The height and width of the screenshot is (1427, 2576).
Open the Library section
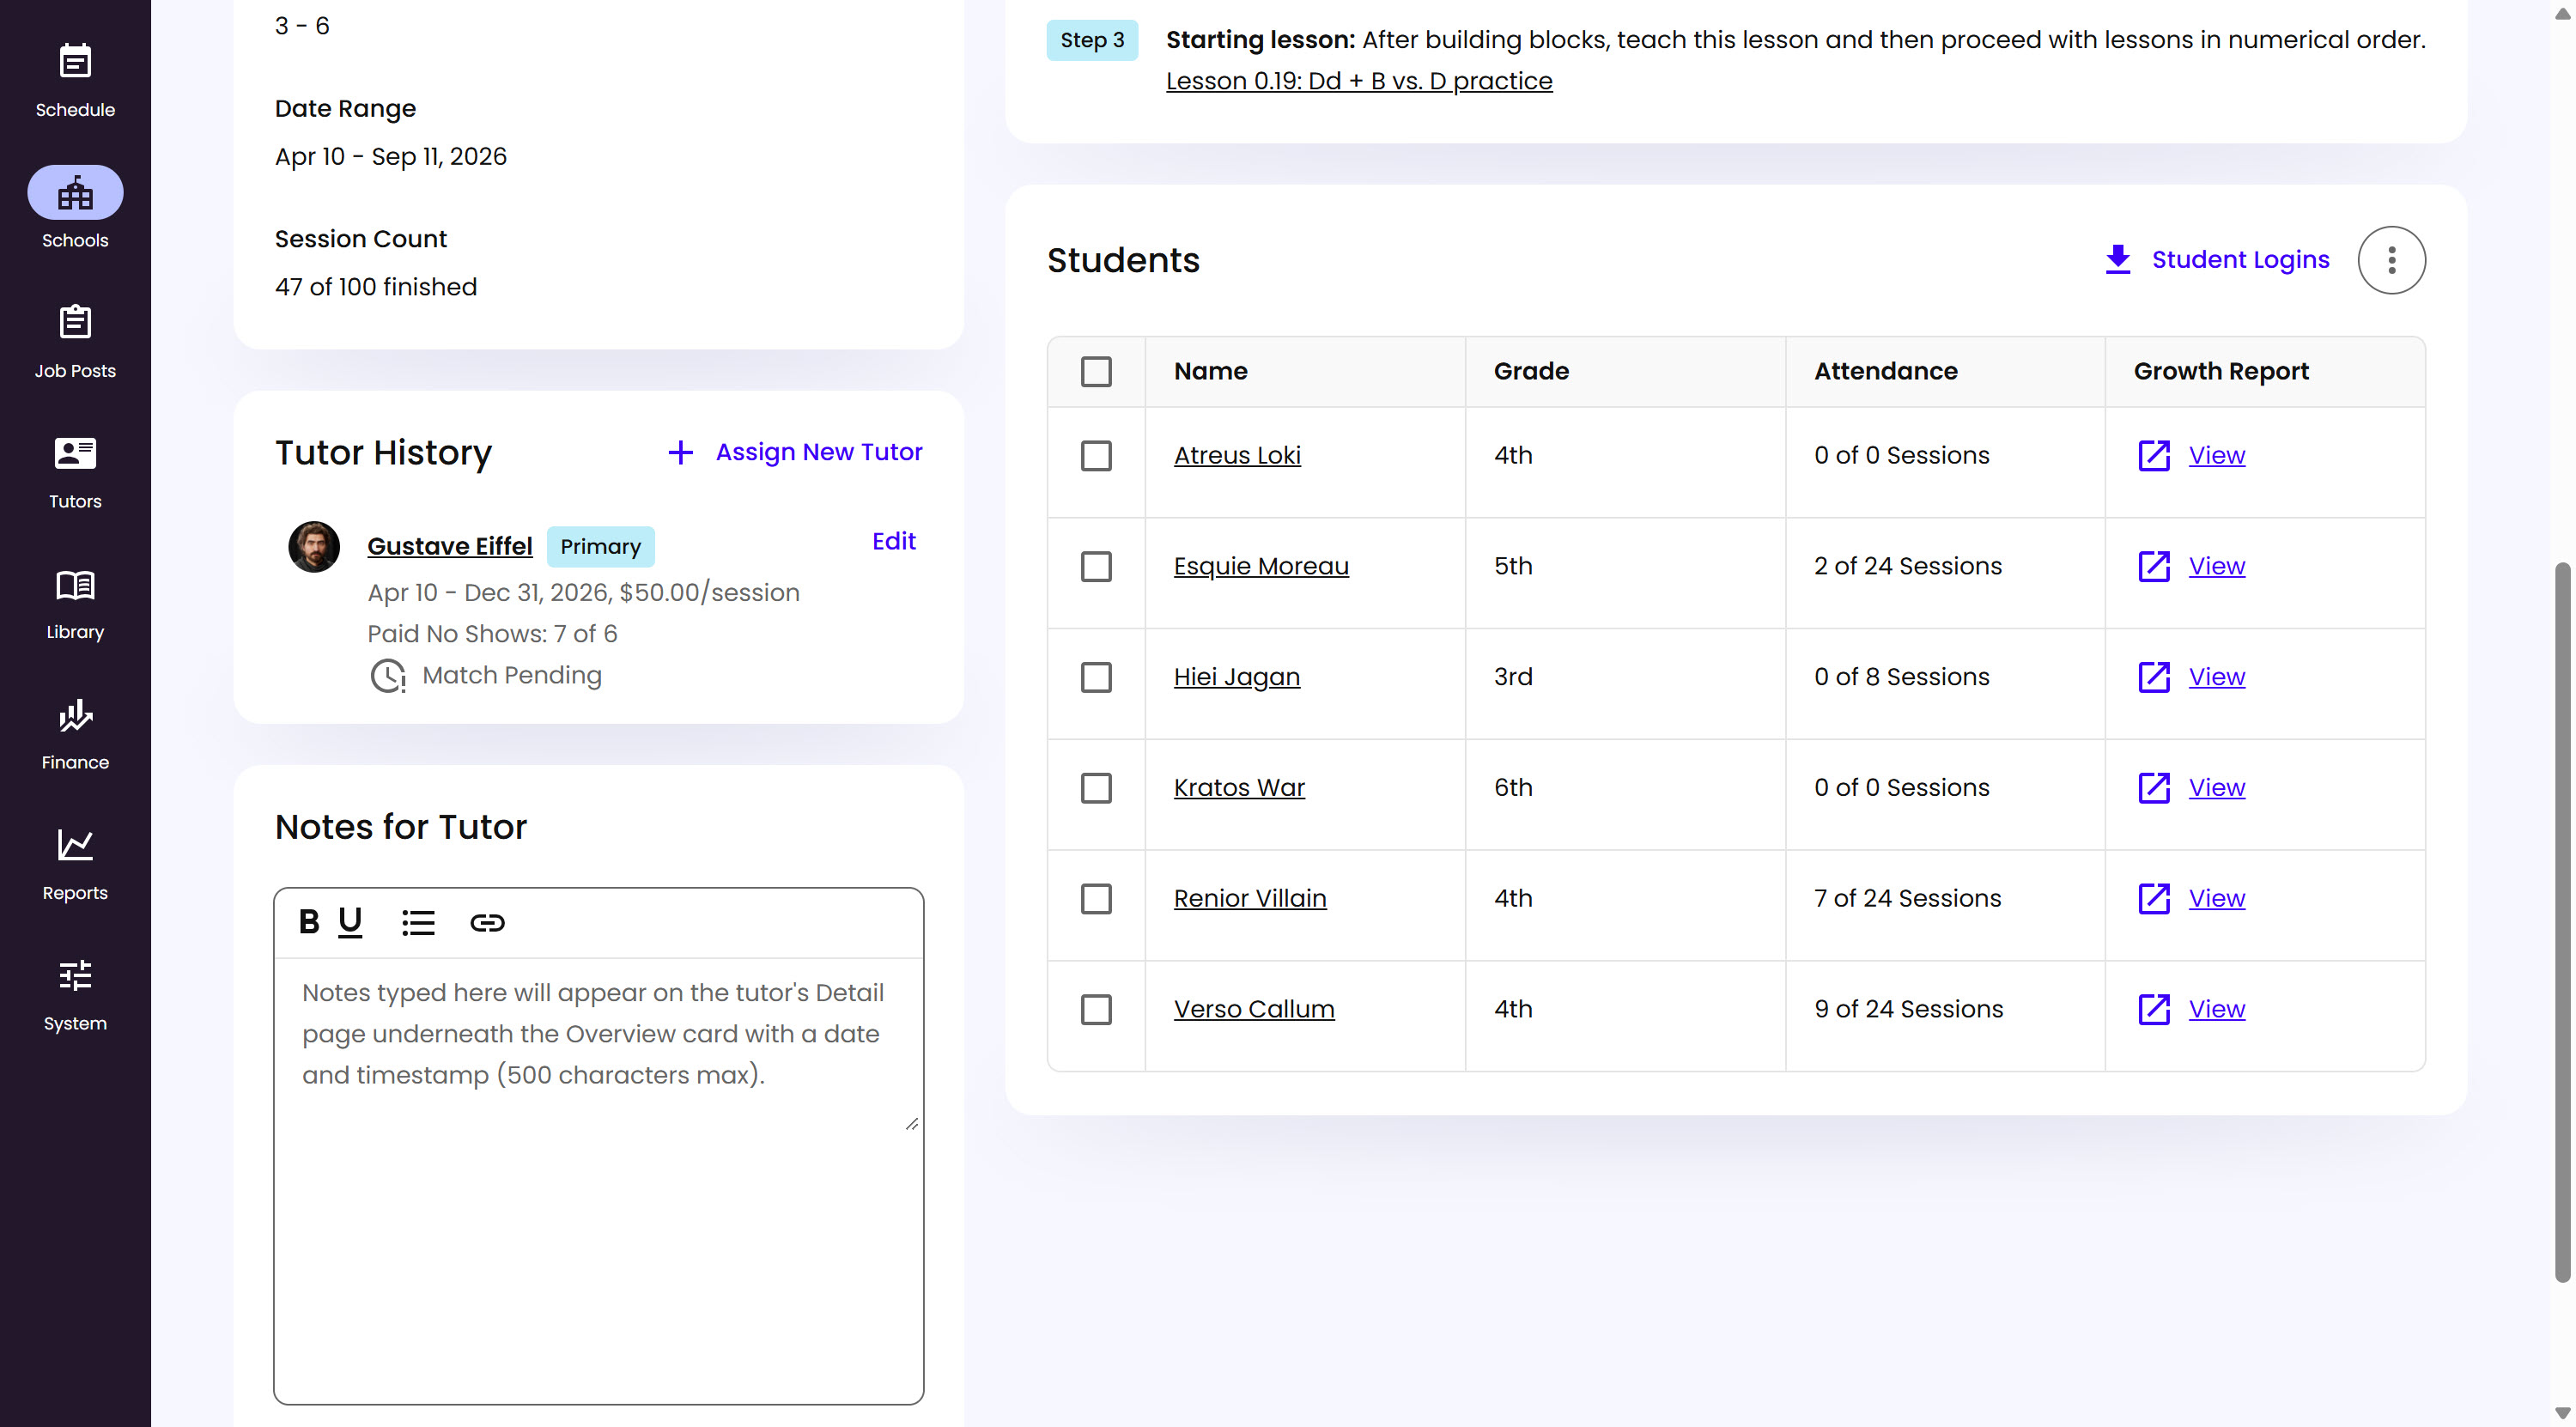[75, 603]
